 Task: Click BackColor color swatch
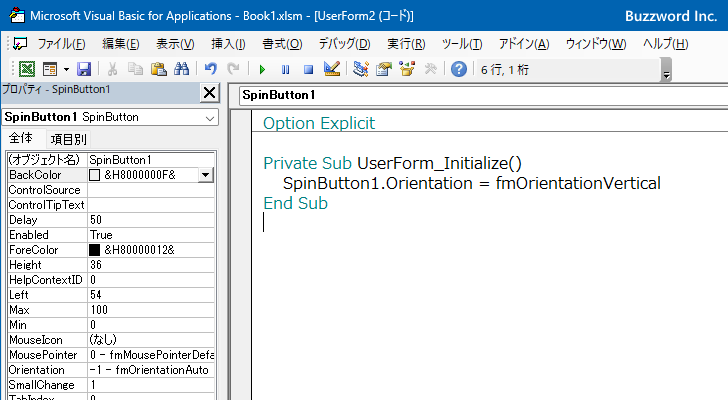click(94, 175)
